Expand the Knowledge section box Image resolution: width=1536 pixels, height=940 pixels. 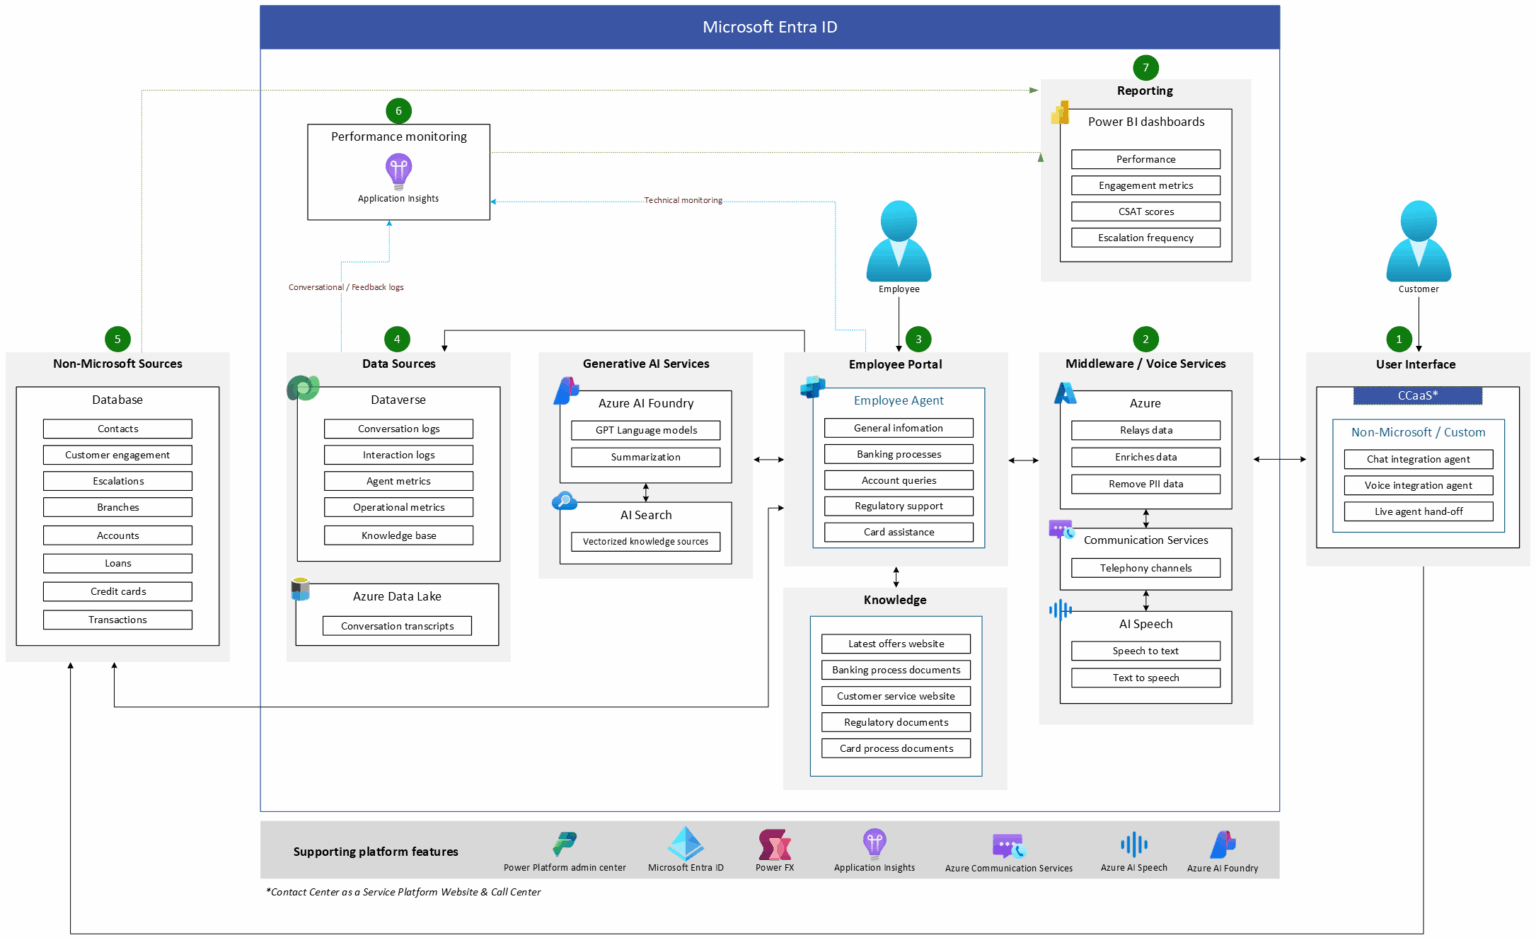tap(895, 600)
